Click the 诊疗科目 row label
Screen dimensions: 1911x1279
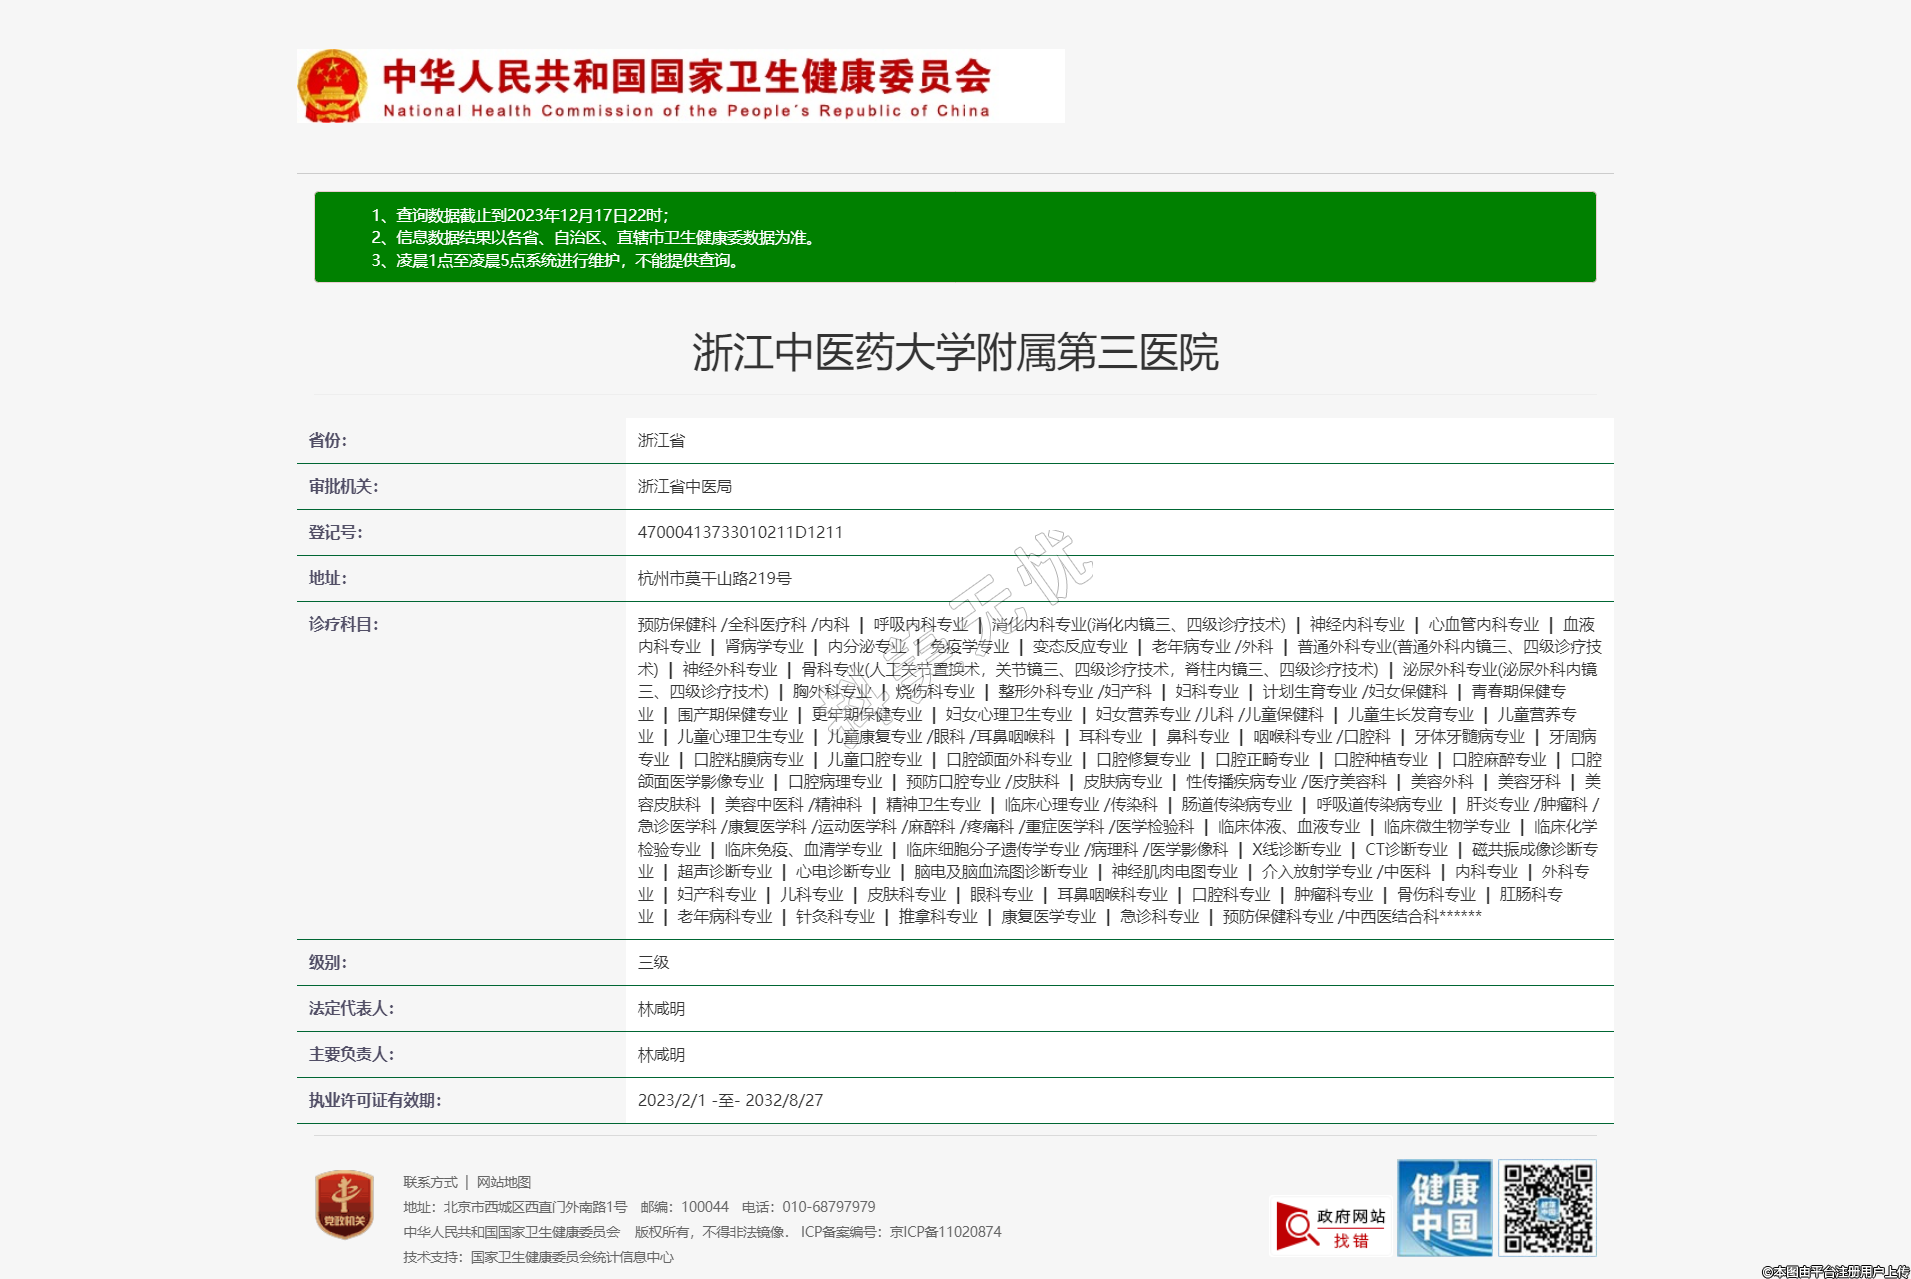coord(343,624)
